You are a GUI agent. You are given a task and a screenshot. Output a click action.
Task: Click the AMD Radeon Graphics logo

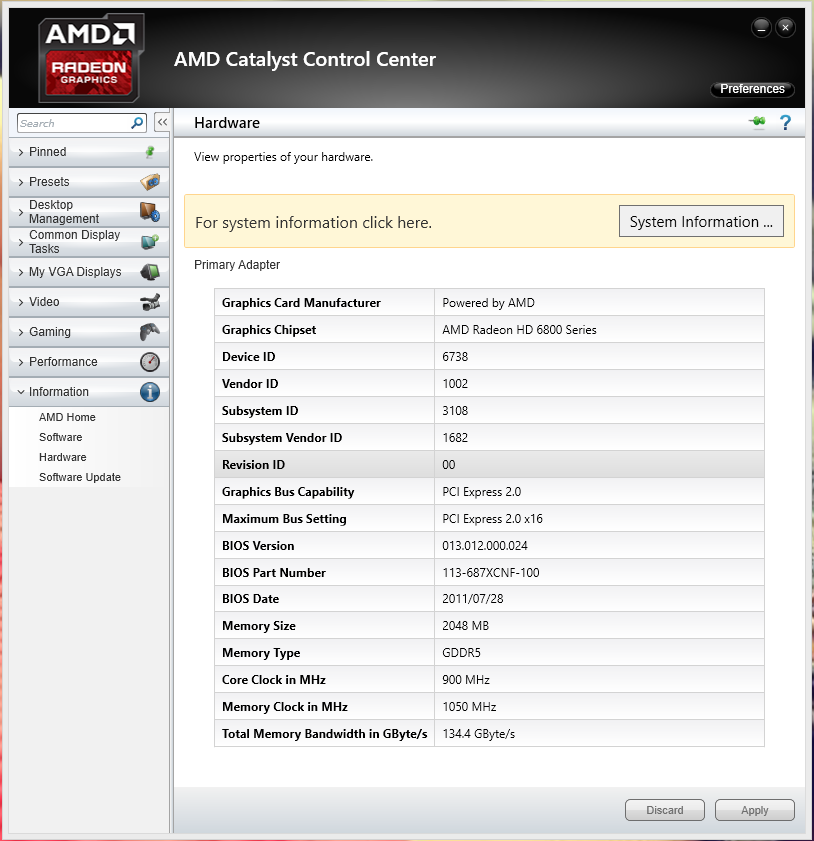[91, 58]
